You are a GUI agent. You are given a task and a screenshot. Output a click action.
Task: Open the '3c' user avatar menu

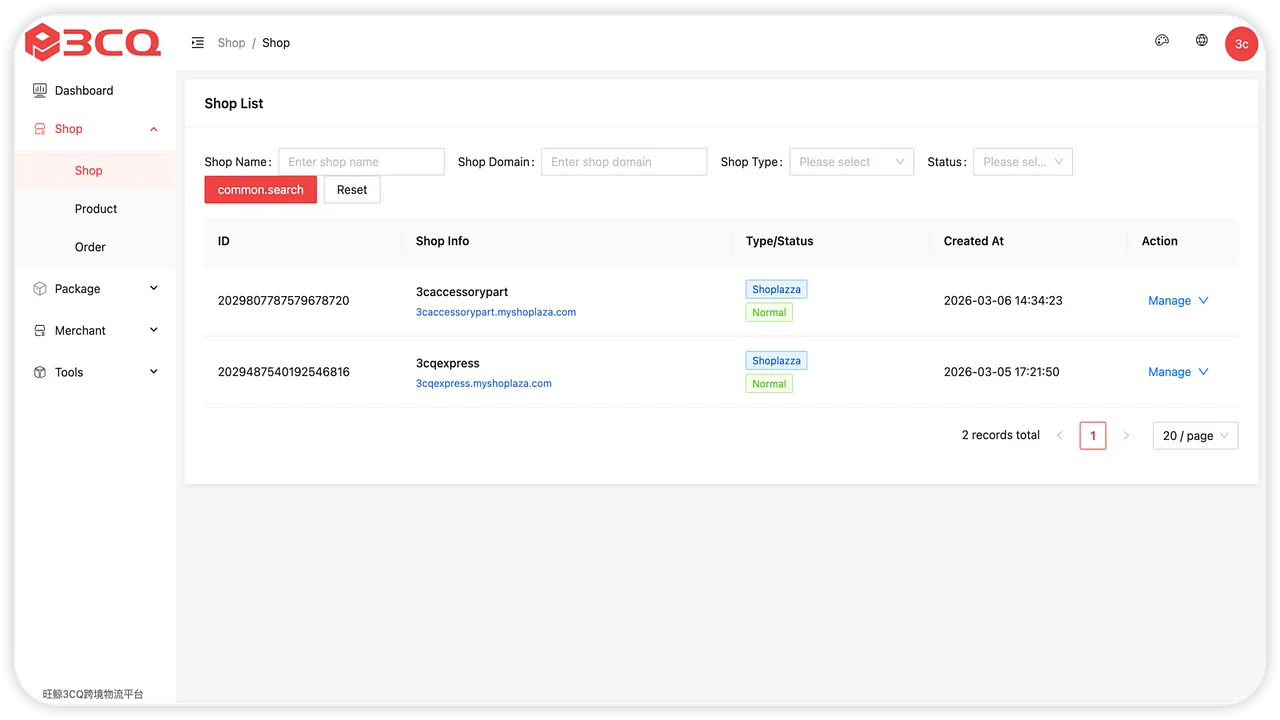tap(1241, 44)
